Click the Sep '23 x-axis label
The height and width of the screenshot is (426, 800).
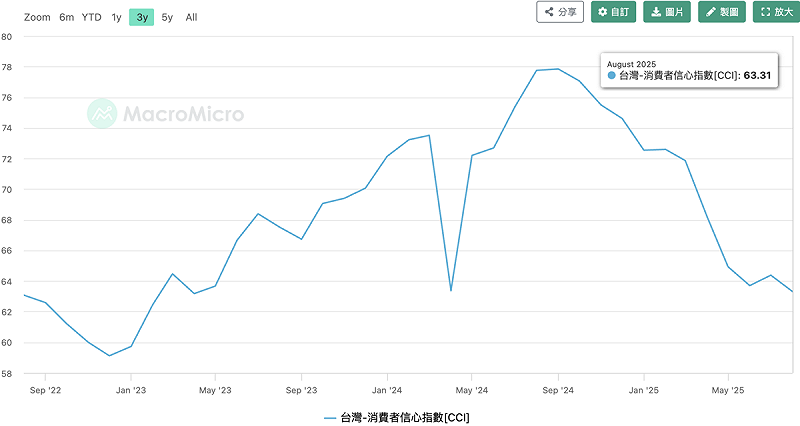[302, 390]
